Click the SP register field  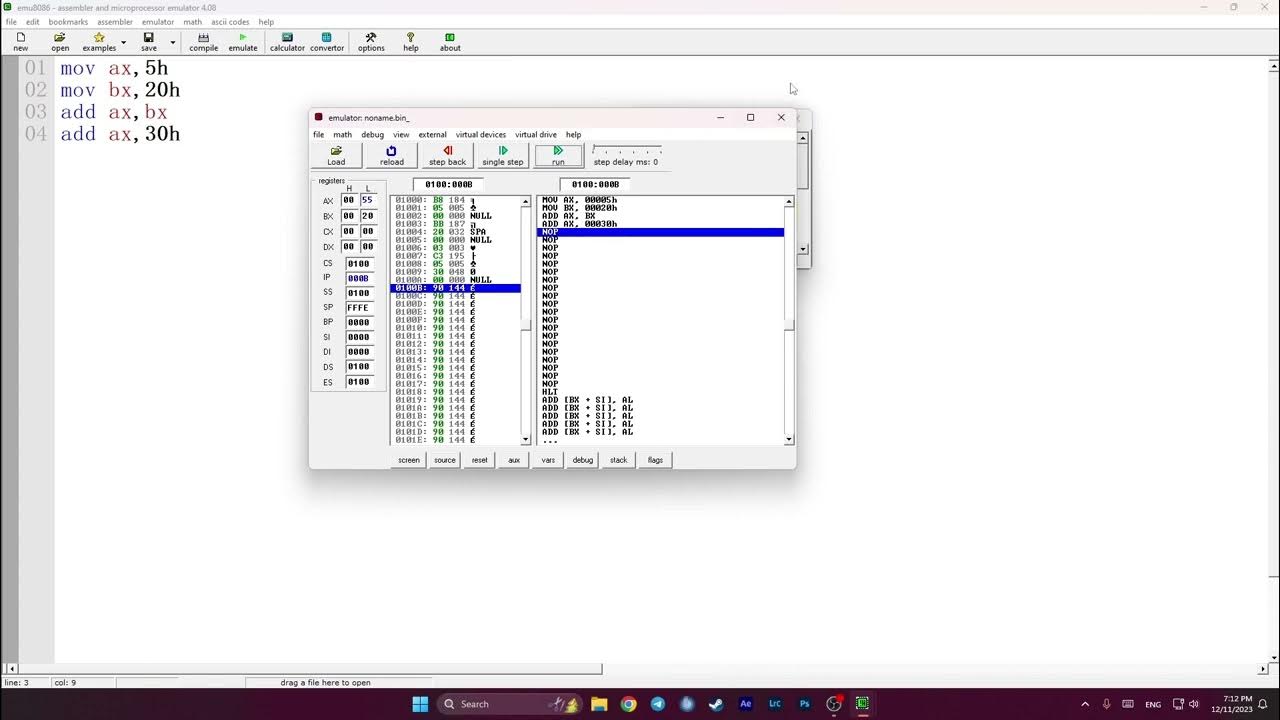coord(359,308)
